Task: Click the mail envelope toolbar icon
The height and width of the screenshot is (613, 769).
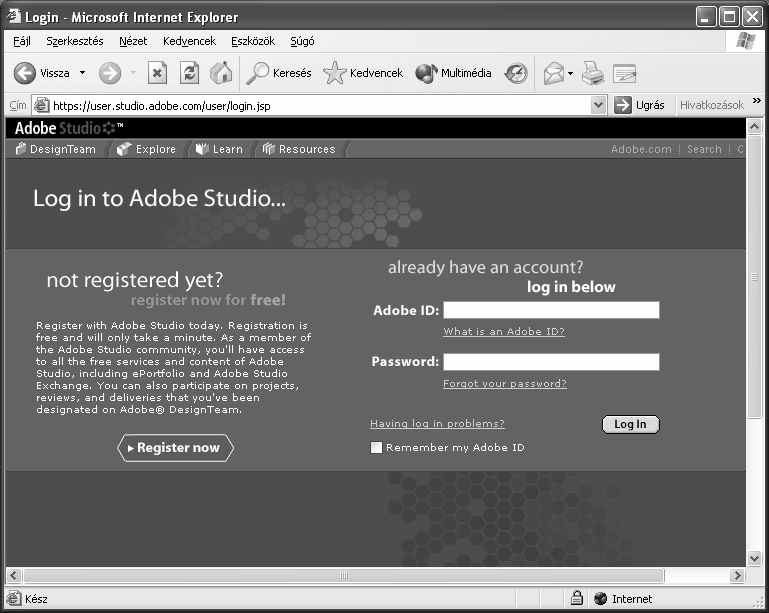Action: (554, 74)
